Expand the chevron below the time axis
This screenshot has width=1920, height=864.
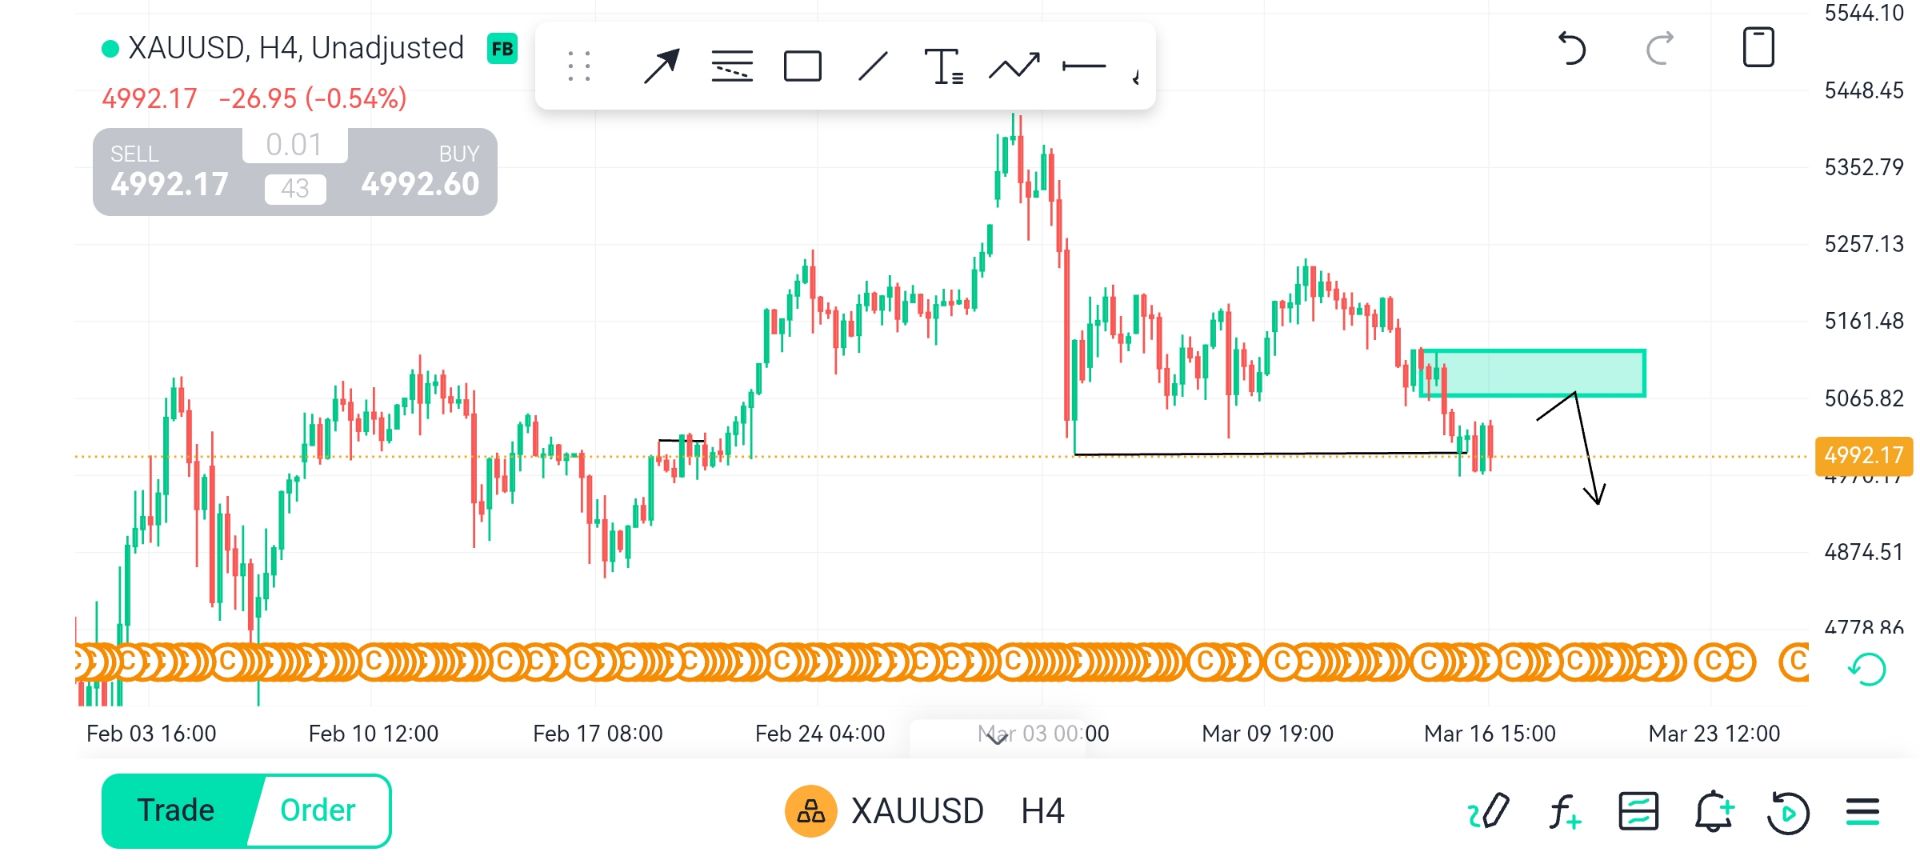(997, 739)
